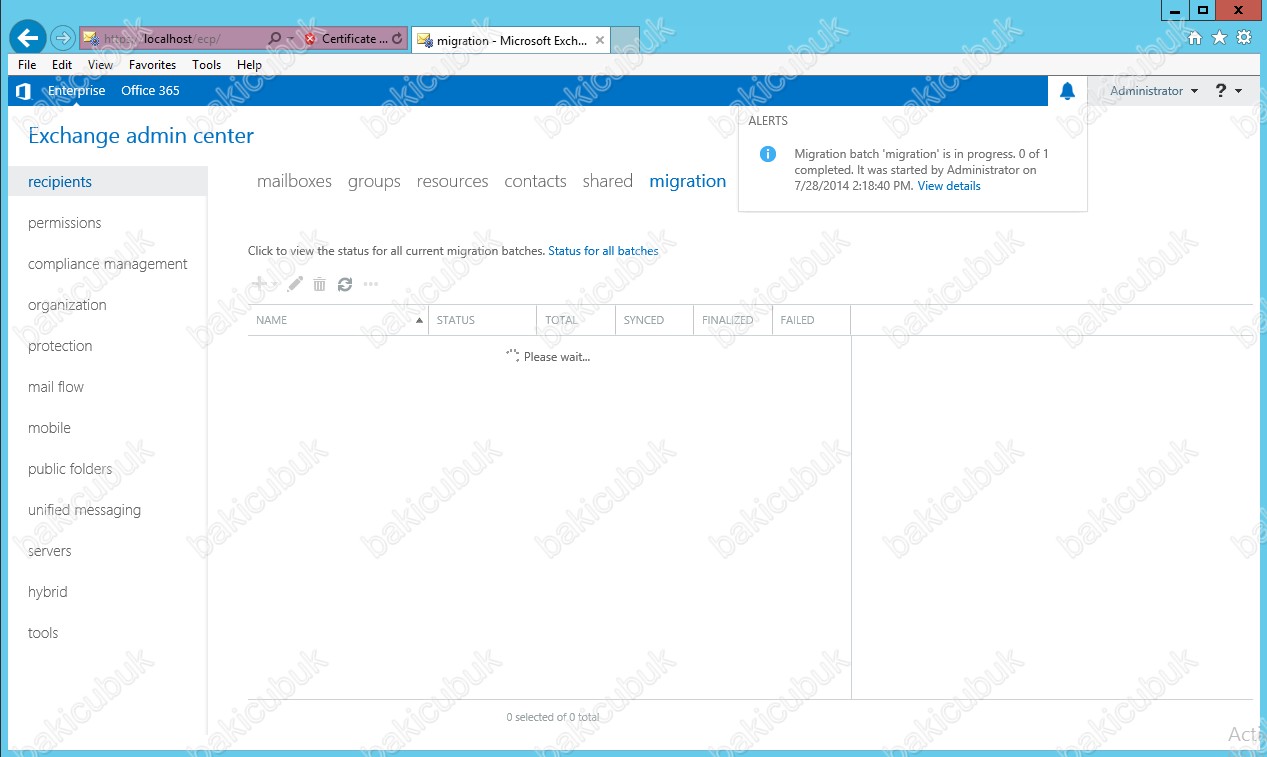The image size is (1267, 757).
Task: Click the info icon in the alert
Action: tap(768, 154)
